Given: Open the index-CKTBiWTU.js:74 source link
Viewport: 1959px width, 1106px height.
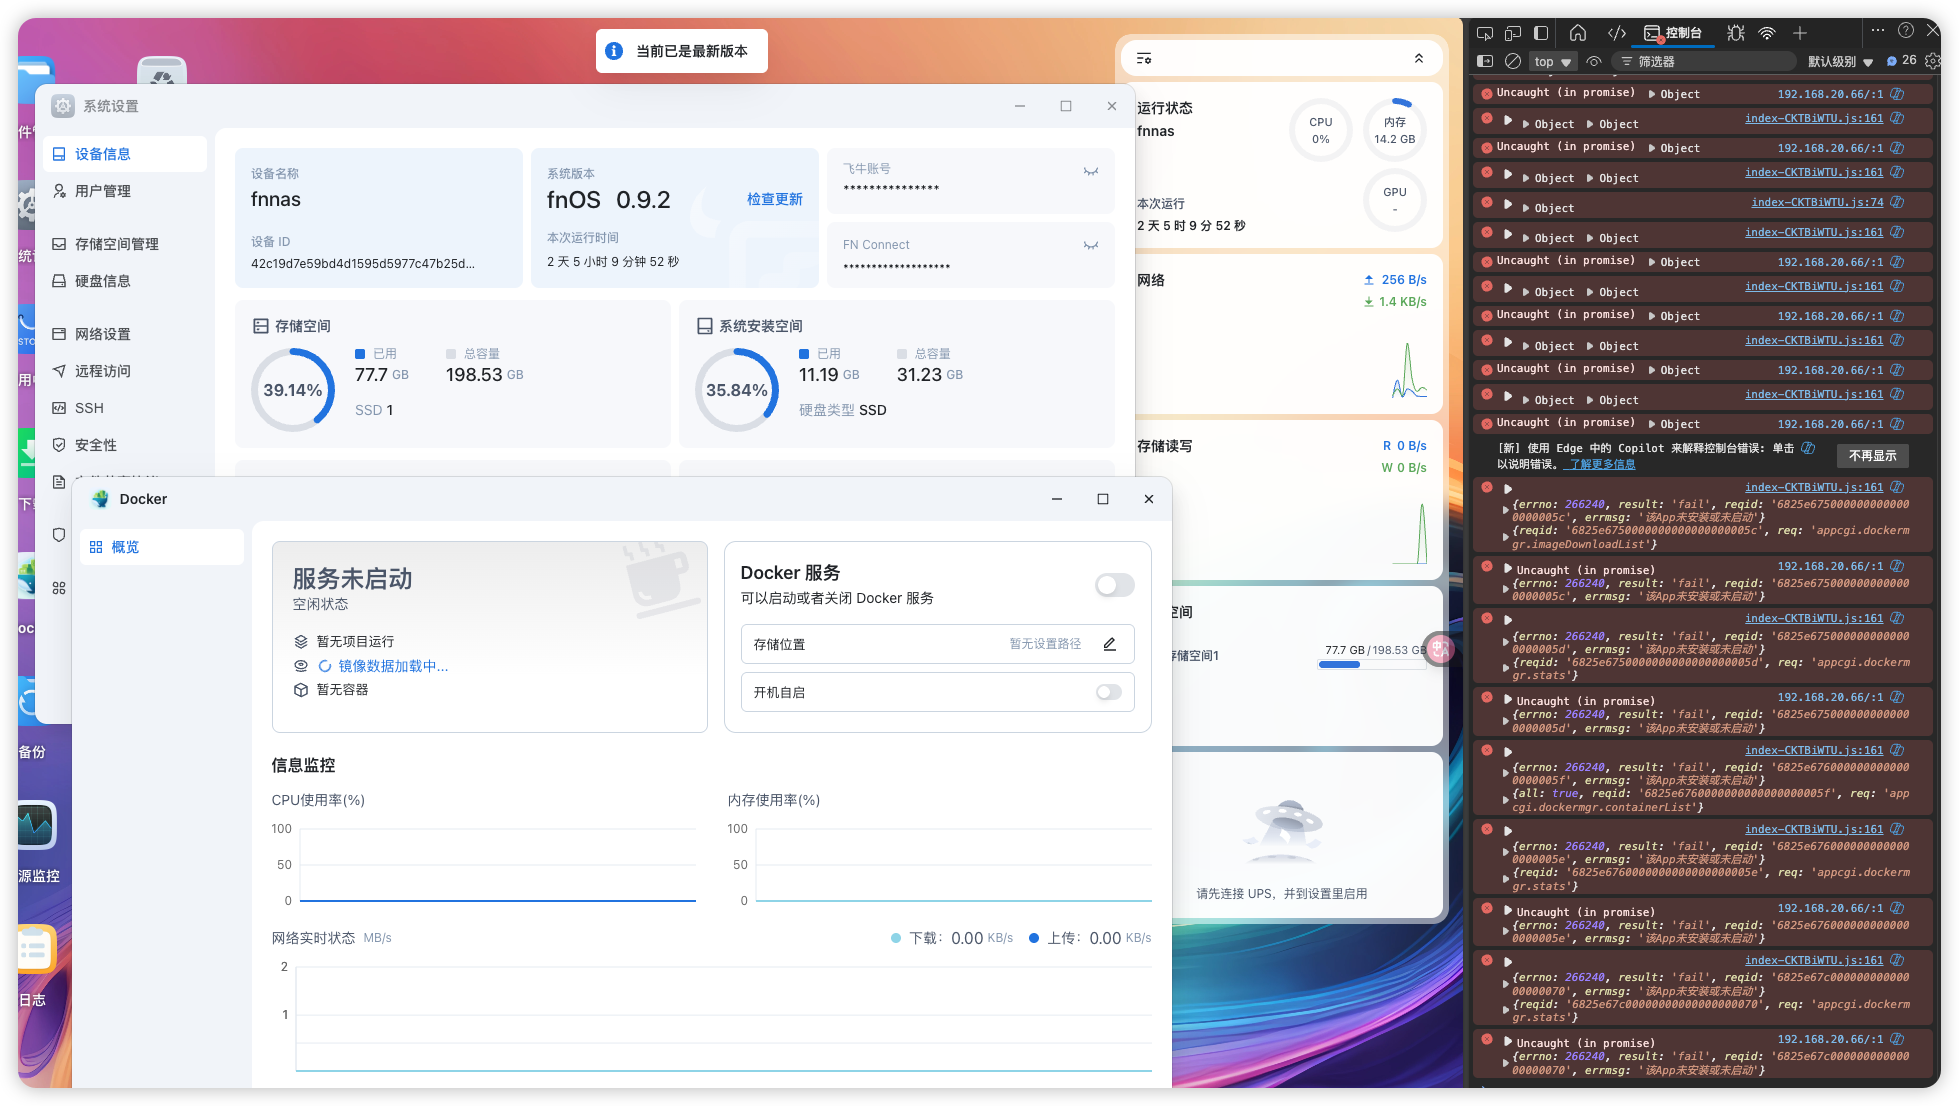Looking at the screenshot, I should pyautogui.click(x=1817, y=202).
